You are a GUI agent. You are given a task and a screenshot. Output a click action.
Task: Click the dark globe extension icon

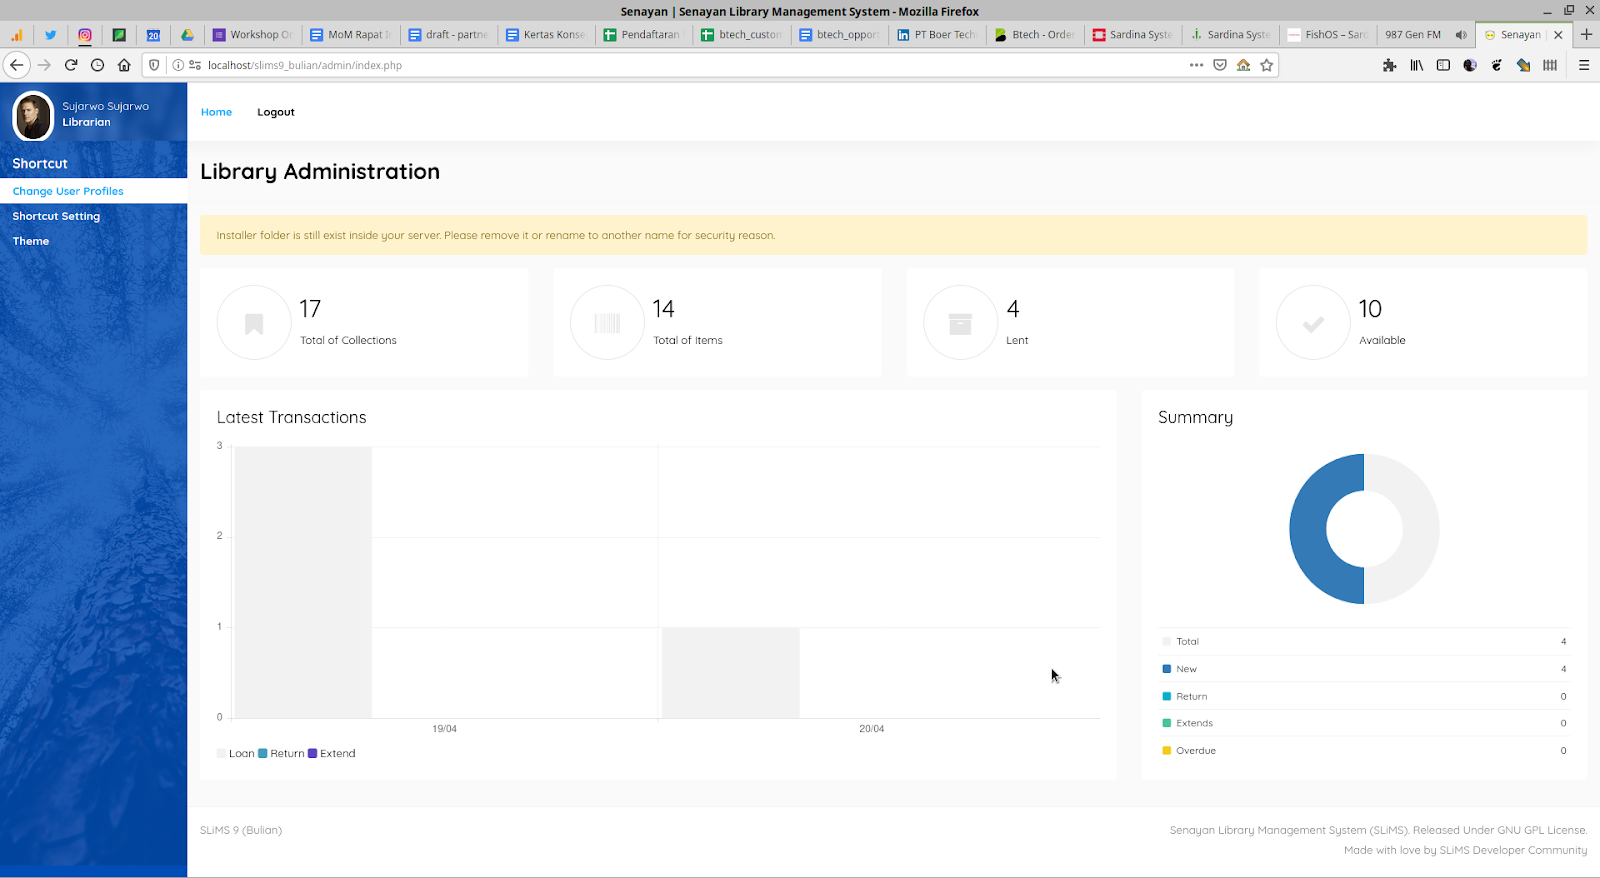[x=1470, y=65]
